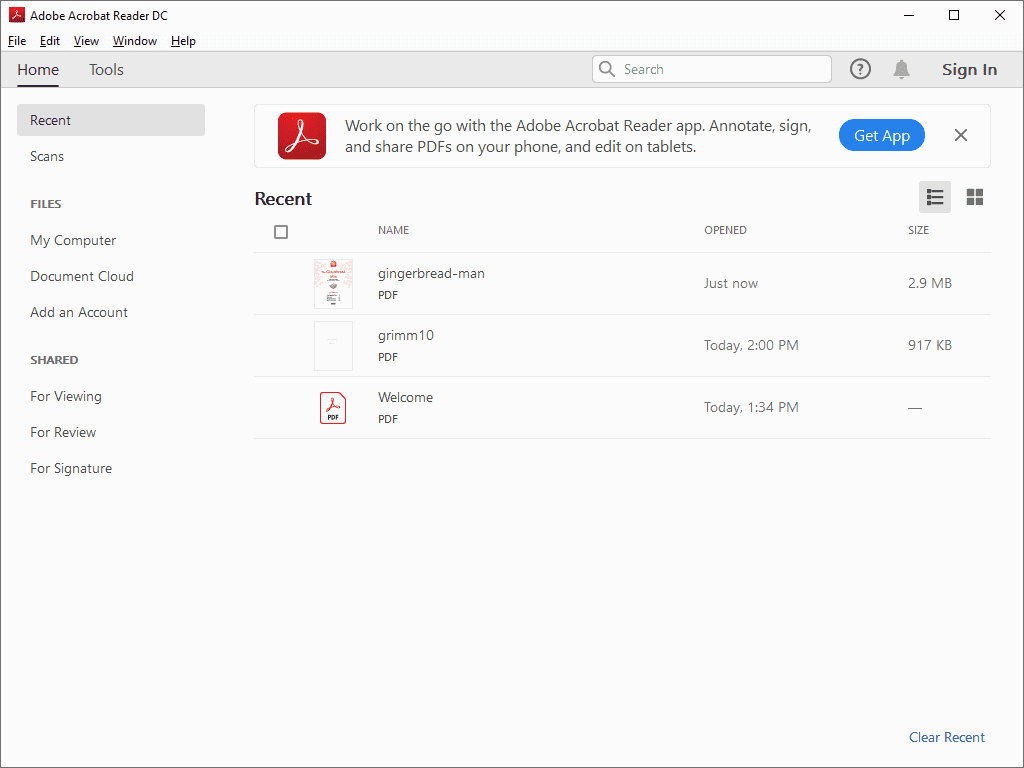Click the grimm10 thumbnail

point(333,345)
